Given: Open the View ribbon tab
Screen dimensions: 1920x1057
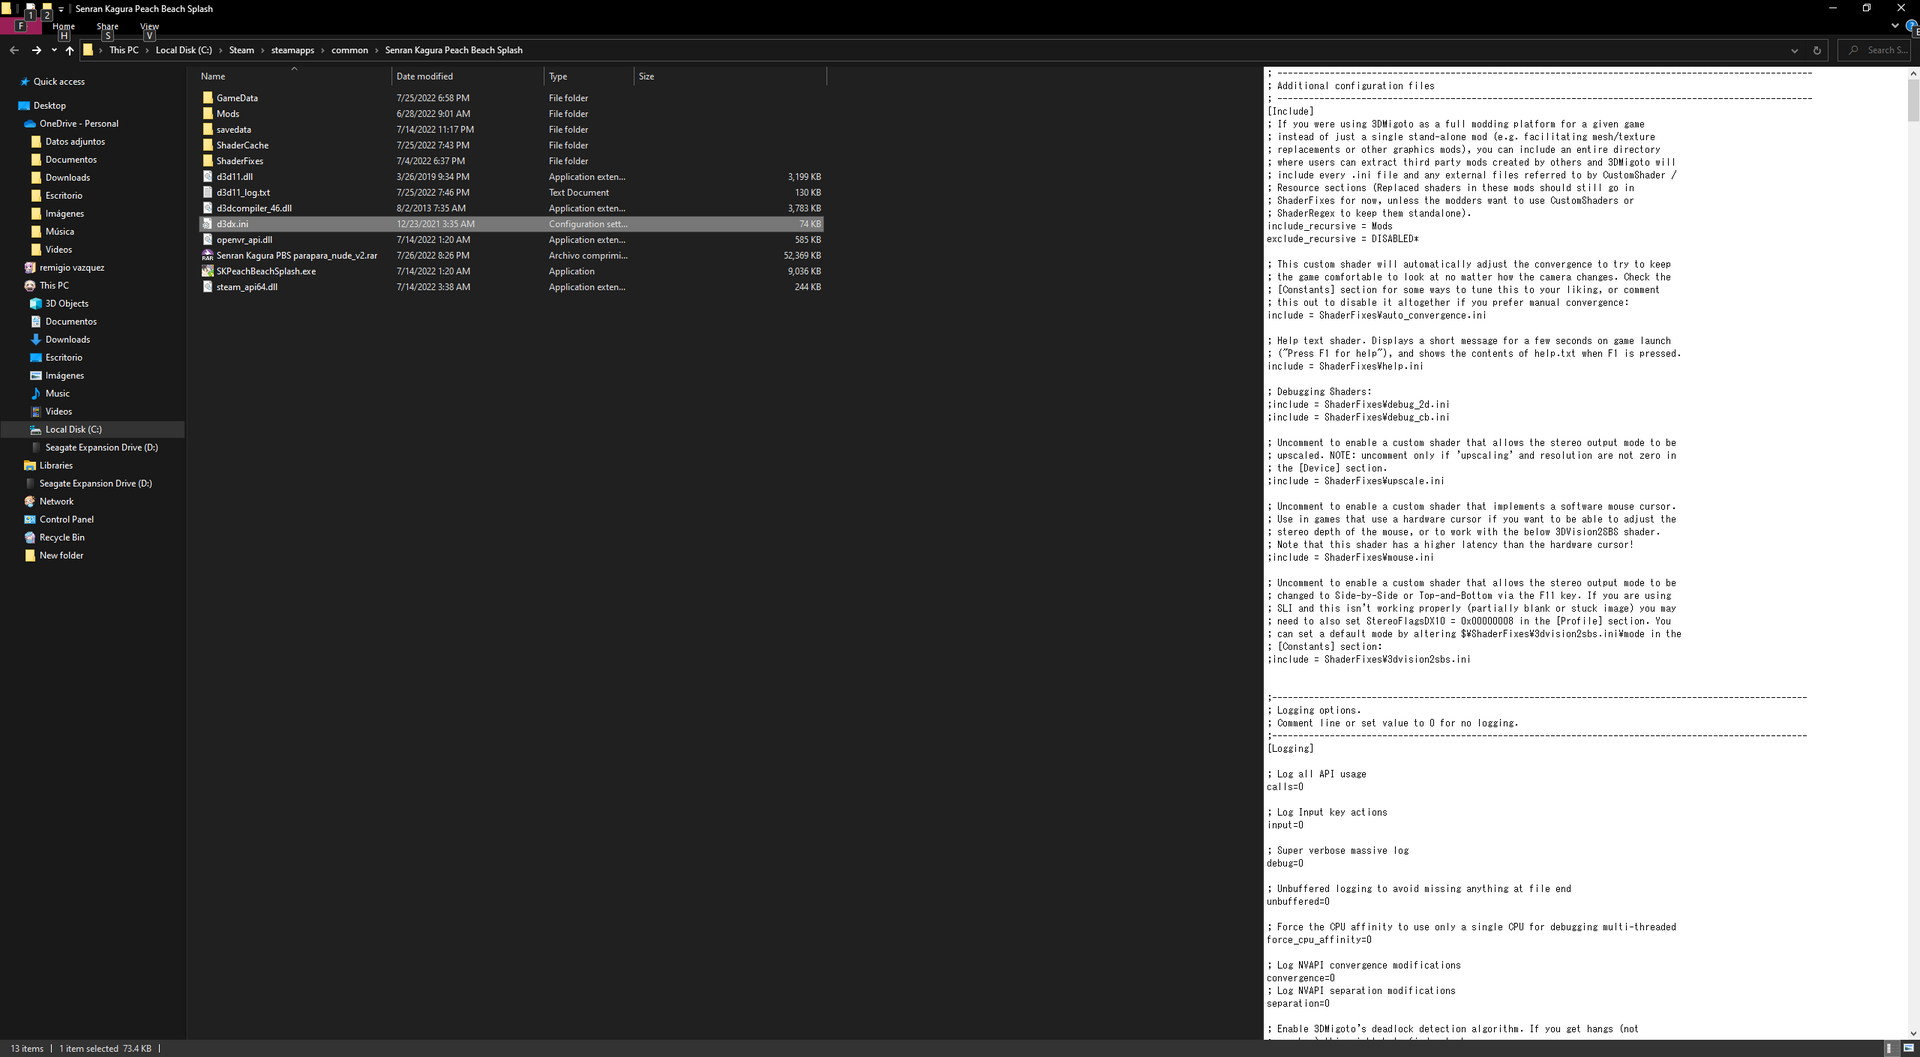Looking at the screenshot, I should tap(149, 26).
